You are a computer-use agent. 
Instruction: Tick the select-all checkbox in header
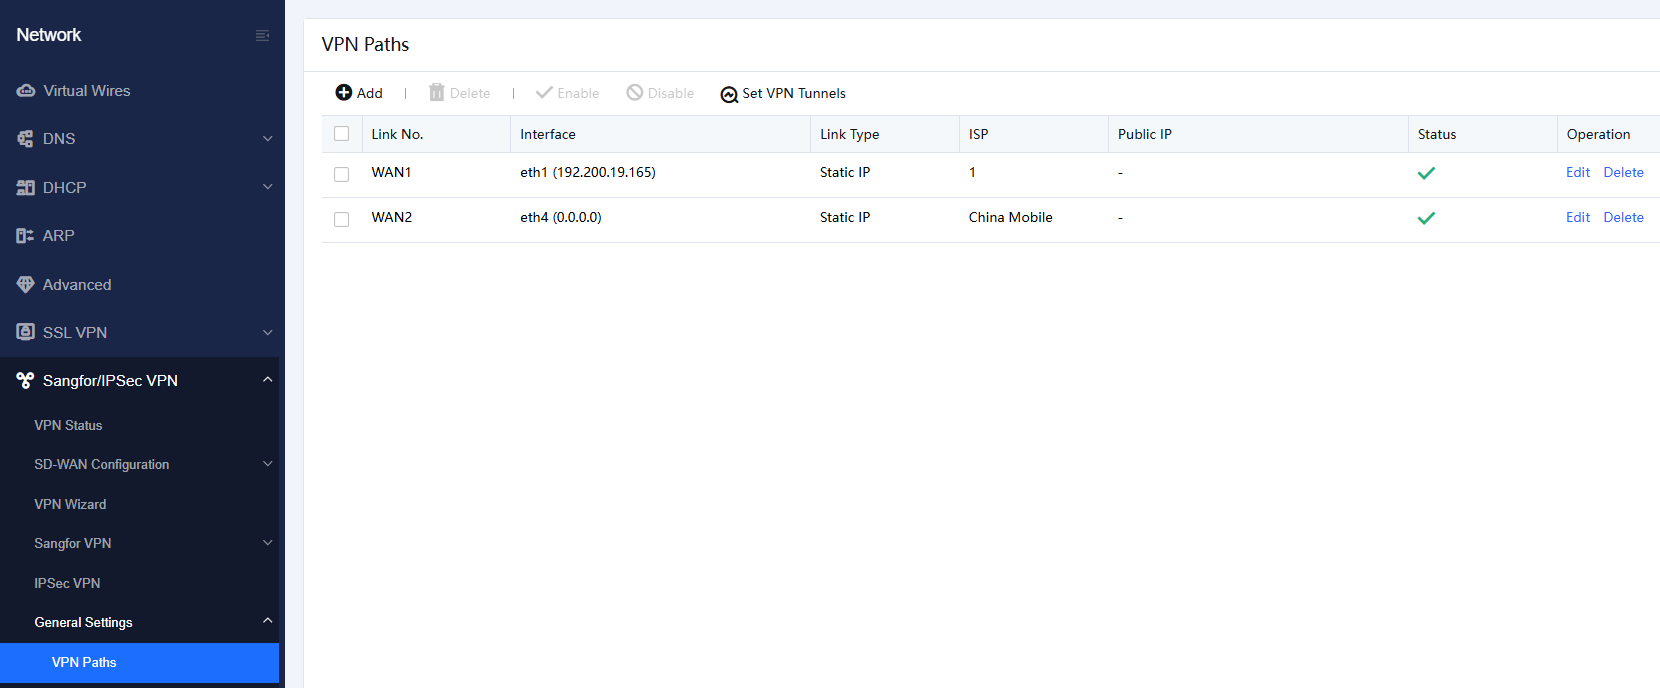[x=342, y=134]
